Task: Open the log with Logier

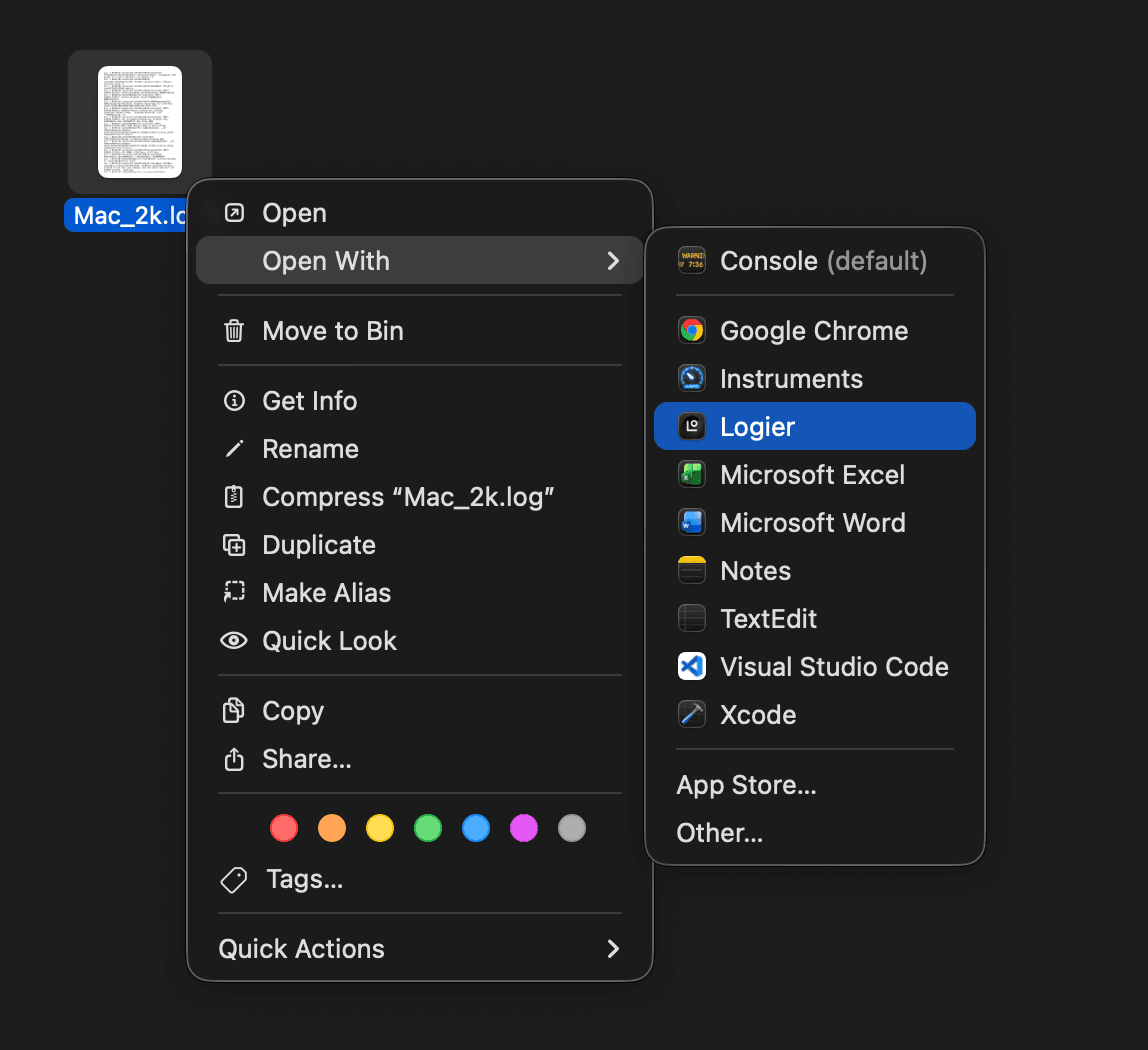Action: coord(815,426)
